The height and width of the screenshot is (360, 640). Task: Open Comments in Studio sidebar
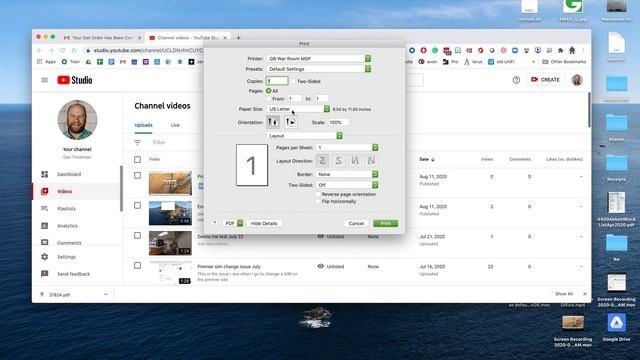(69, 243)
